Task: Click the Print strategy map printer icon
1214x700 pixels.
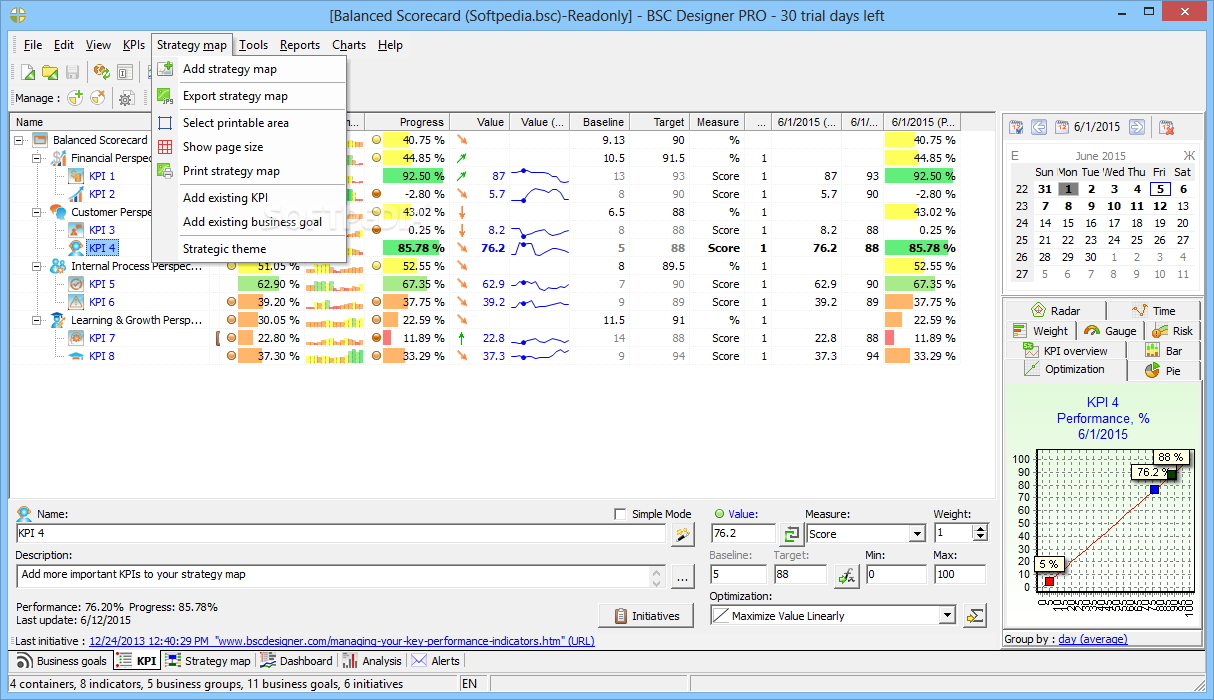Action: tap(166, 171)
